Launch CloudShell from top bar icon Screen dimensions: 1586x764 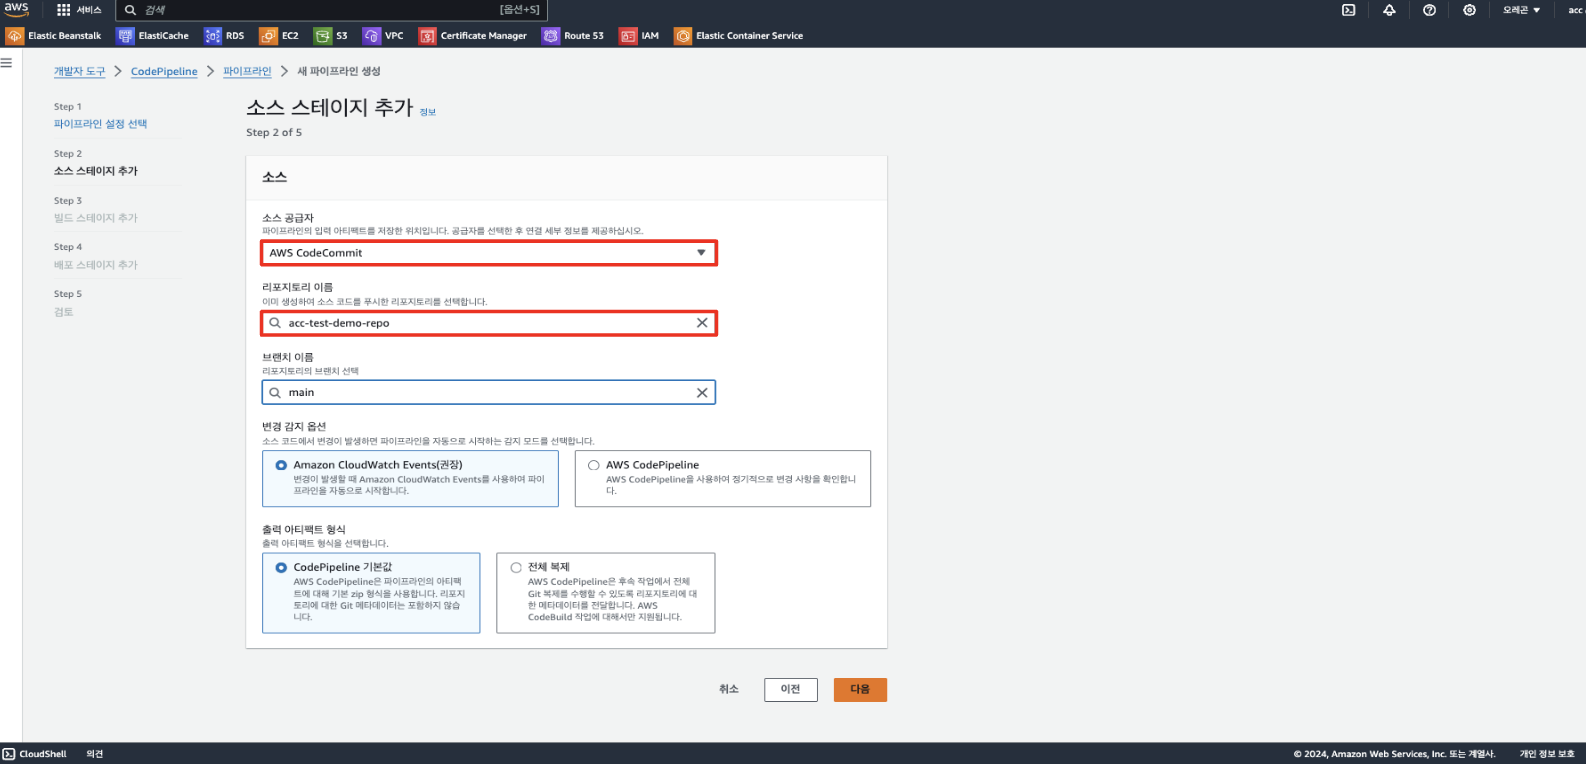1348,10
